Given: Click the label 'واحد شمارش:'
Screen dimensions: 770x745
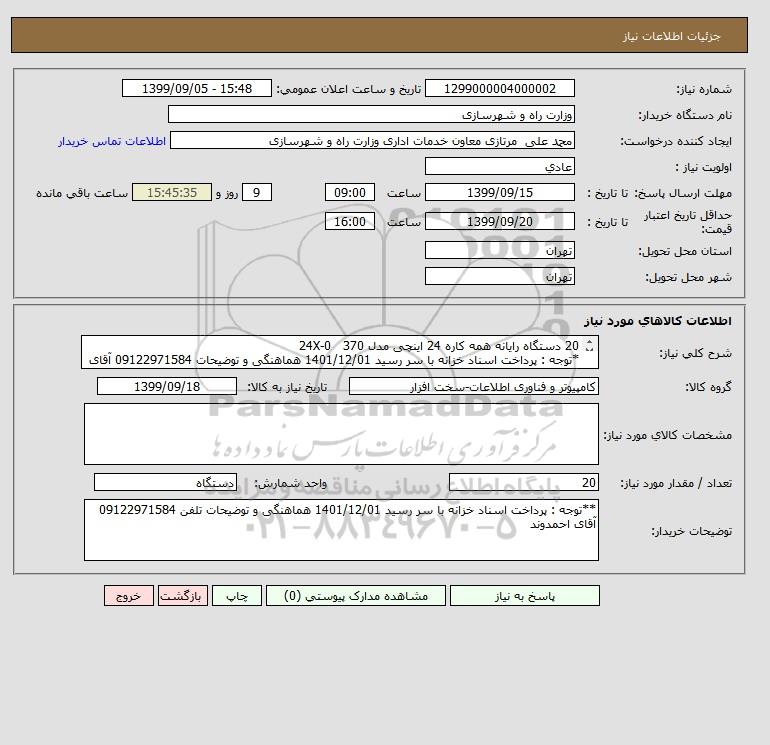Looking at the screenshot, I should tap(290, 484).
